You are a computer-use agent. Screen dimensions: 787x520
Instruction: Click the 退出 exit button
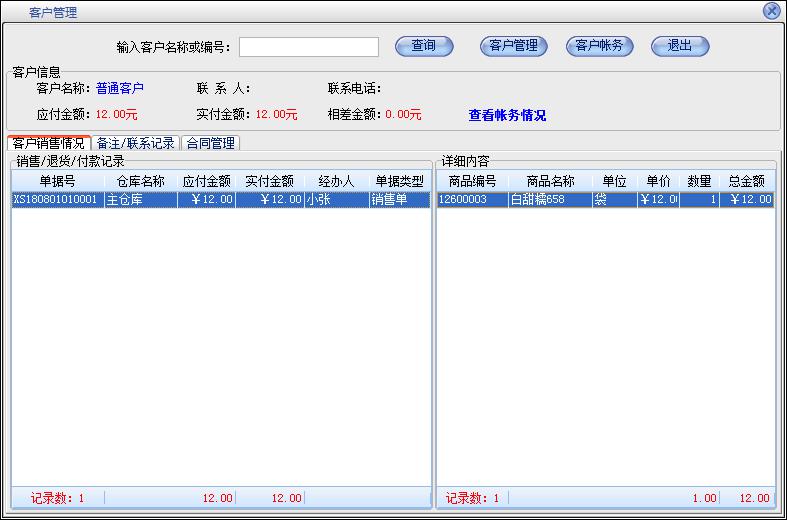tap(680, 46)
